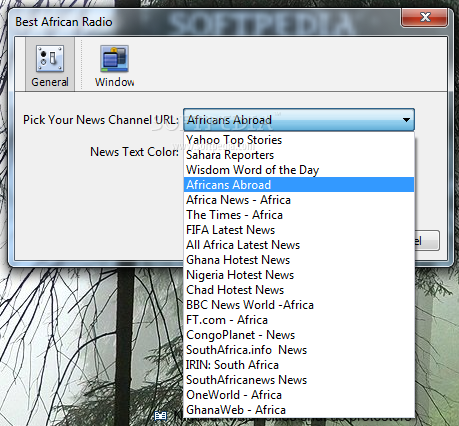
Task: Choose Africa News - Africa channel
Action: tap(299, 200)
